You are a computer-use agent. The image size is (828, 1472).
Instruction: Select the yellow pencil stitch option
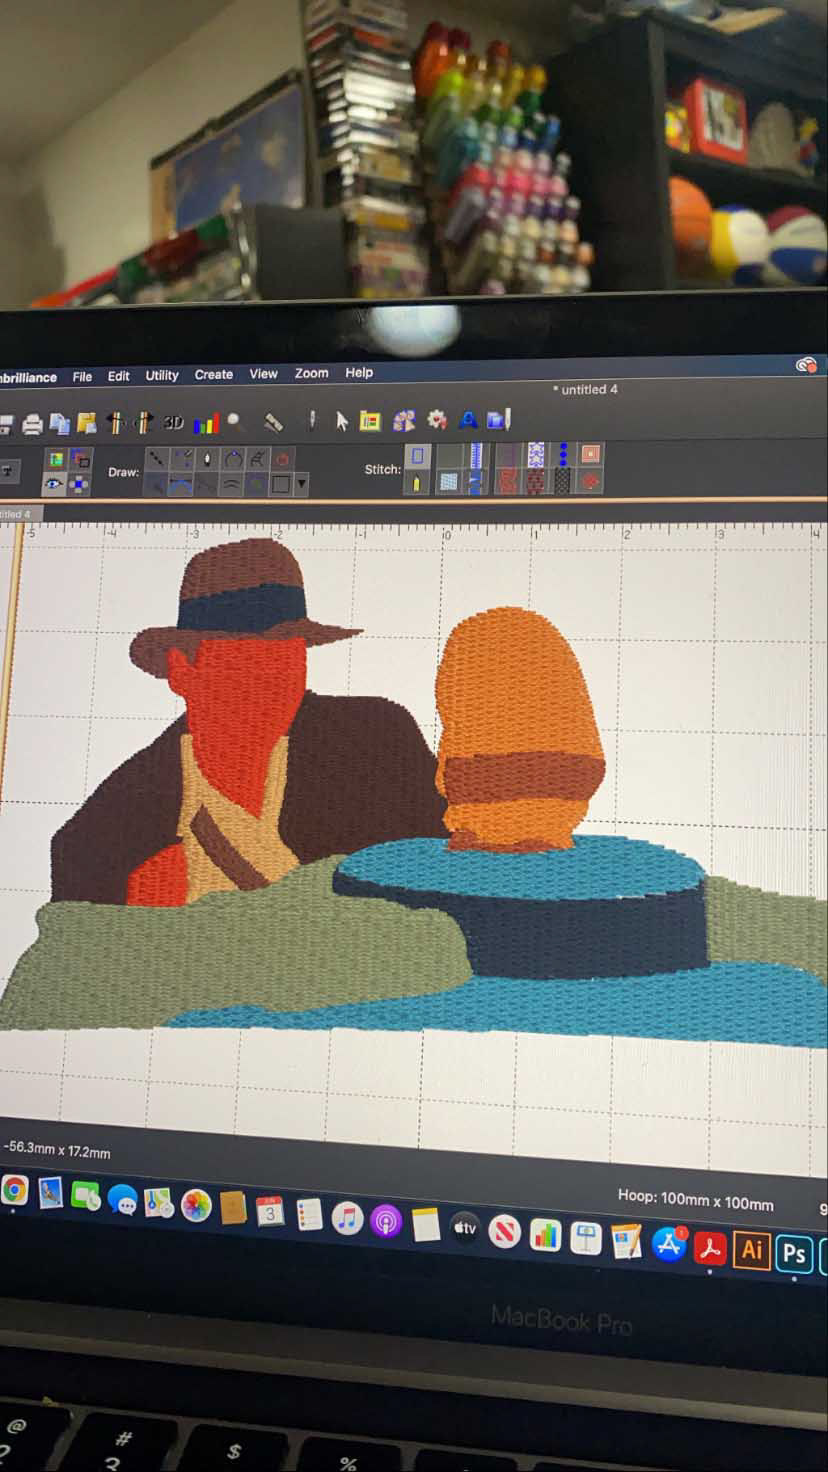417,482
